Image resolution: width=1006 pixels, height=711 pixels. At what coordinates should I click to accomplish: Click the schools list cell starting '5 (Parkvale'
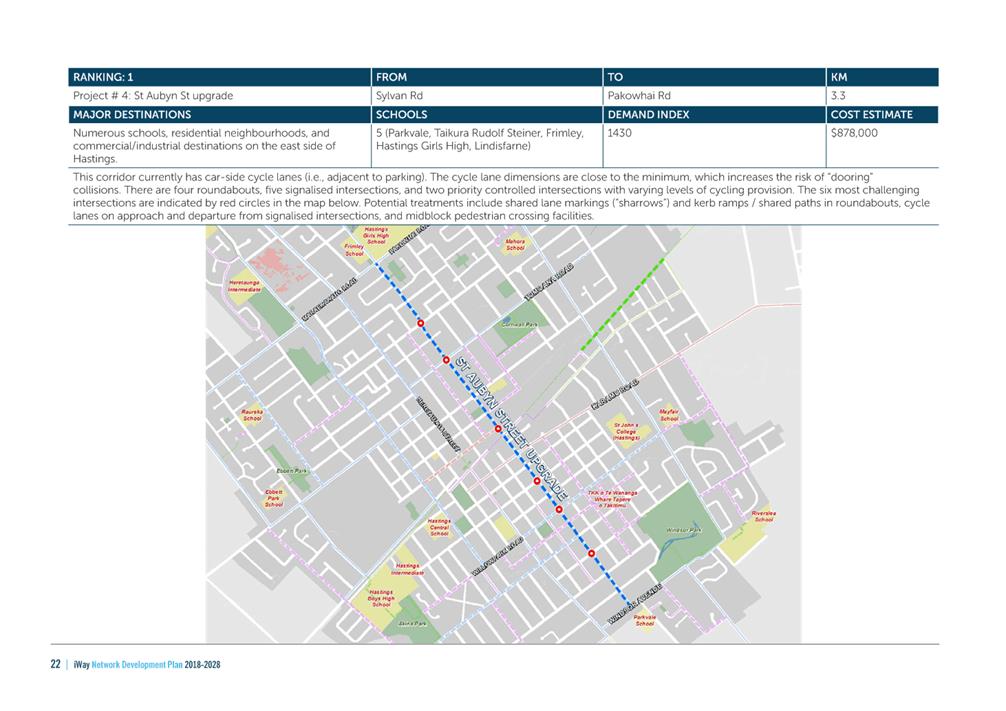(487, 146)
